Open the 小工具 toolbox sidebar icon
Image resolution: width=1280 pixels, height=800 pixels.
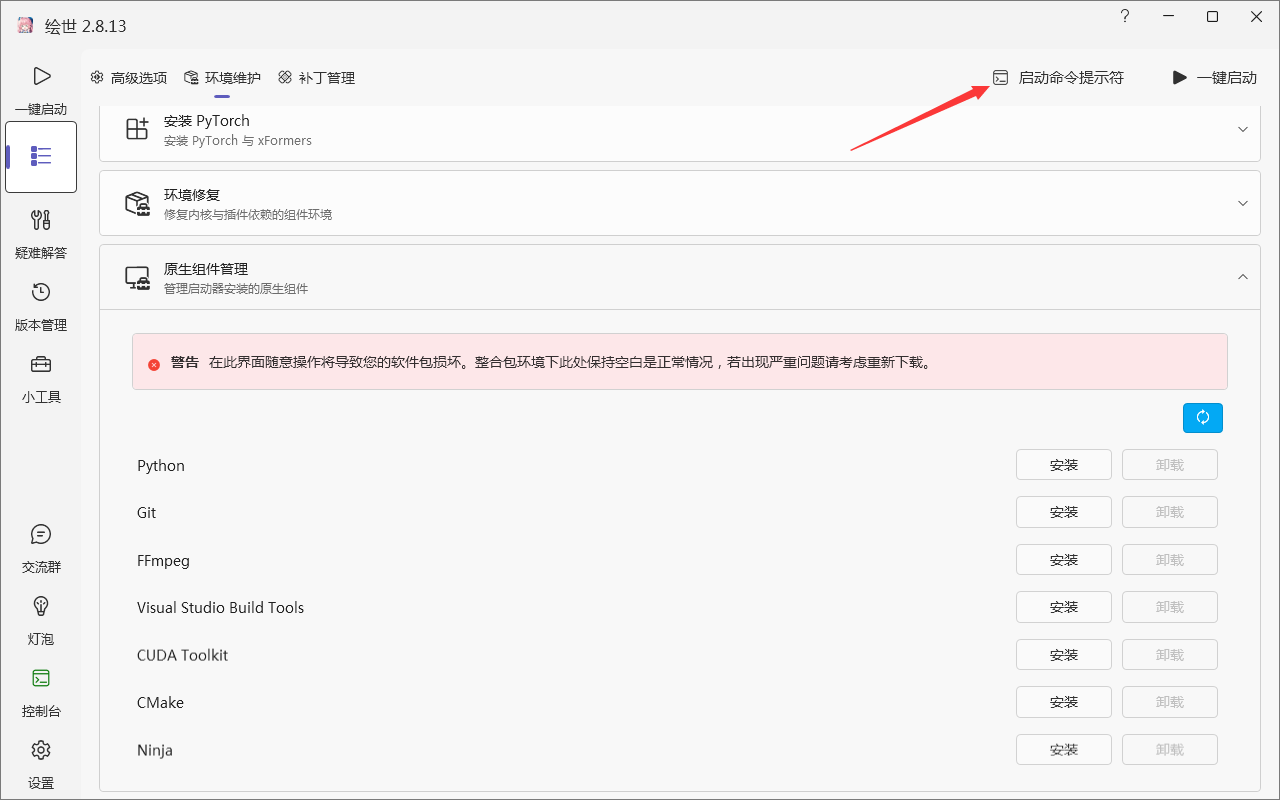(x=41, y=365)
